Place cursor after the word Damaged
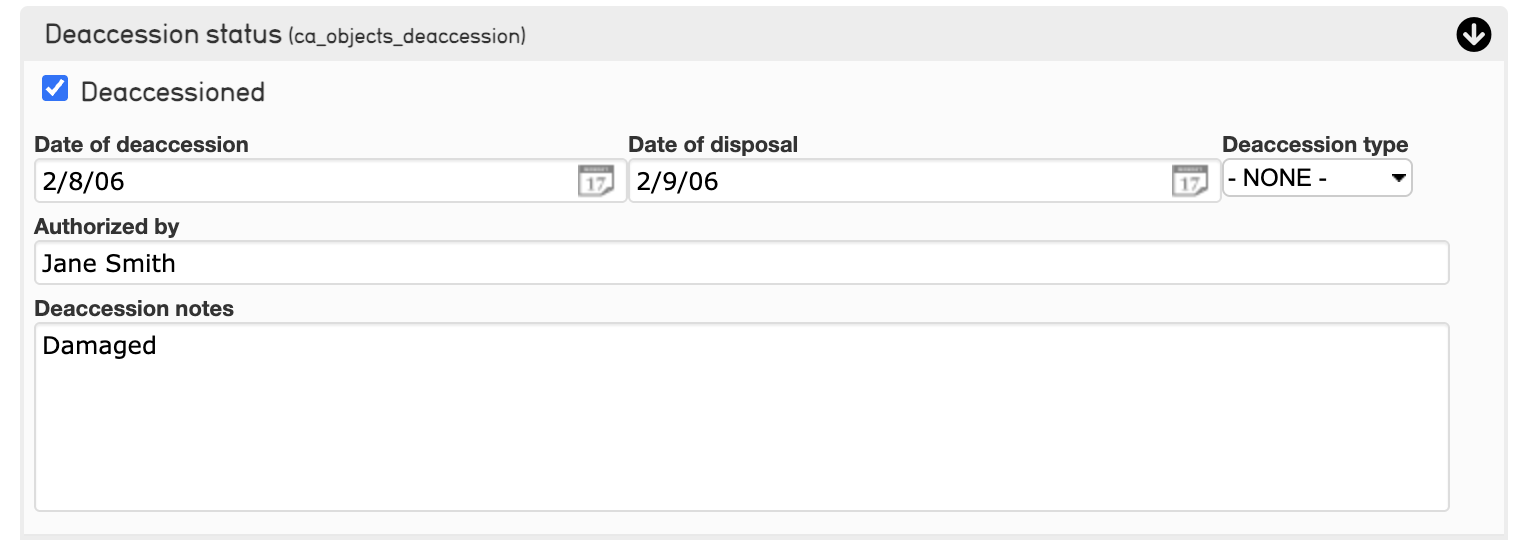Image resolution: width=1522 pixels, height=556 pixels. 159,346
